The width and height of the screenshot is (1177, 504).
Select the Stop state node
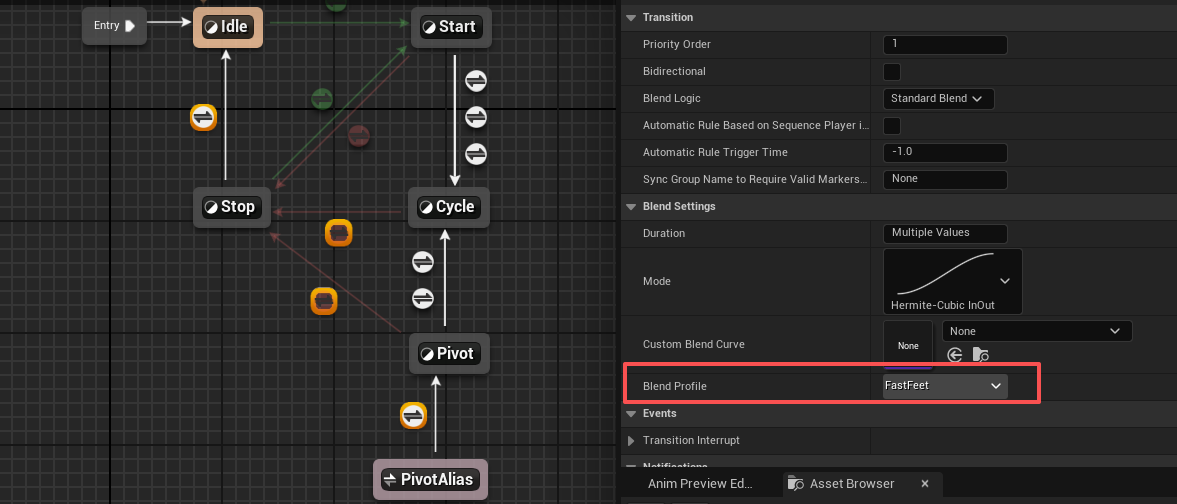pyautogui.click(x=231, y=207)
